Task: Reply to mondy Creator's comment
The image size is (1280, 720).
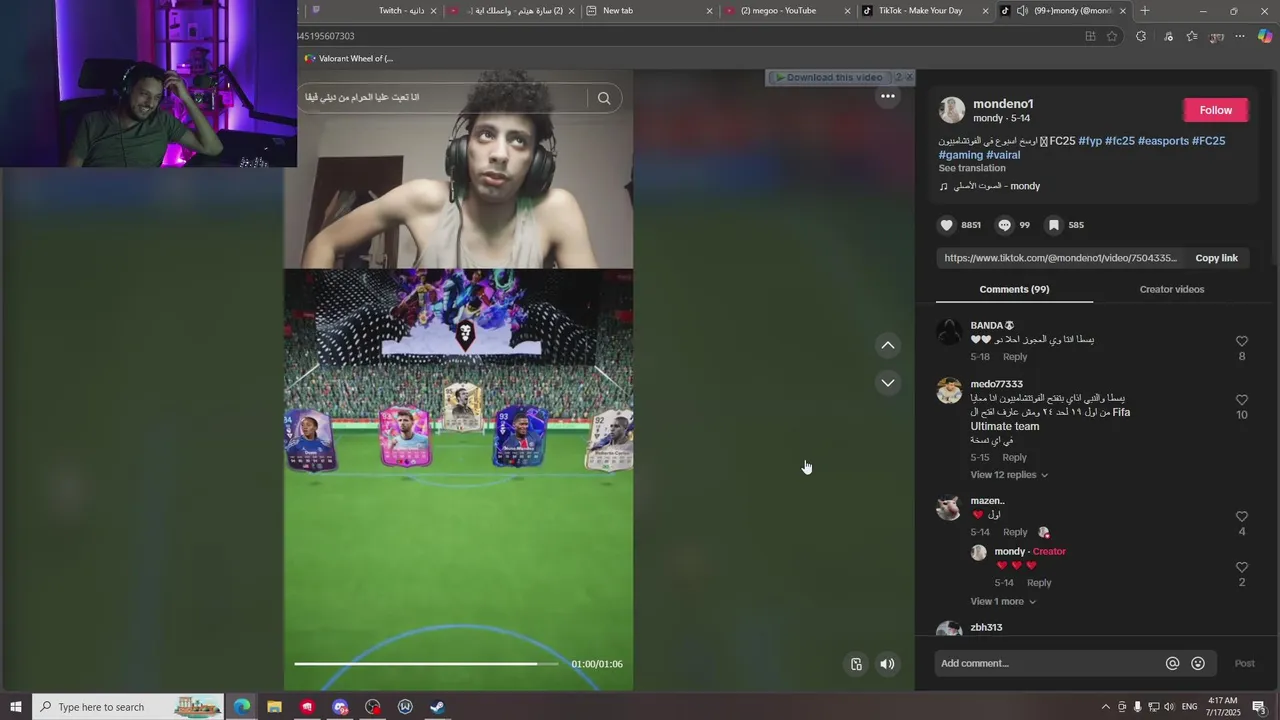Action: pos(1039,583)
